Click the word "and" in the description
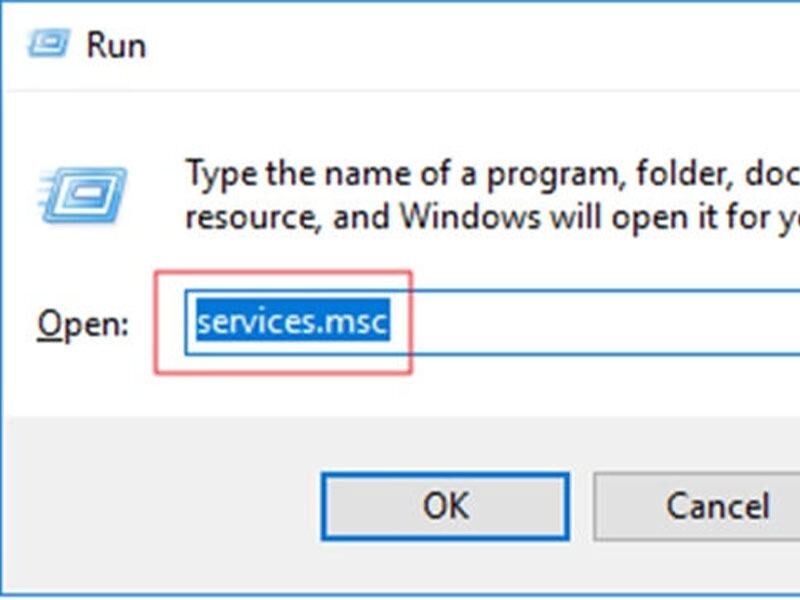Viewport: 800px width, 600px height. pos(360,216)
